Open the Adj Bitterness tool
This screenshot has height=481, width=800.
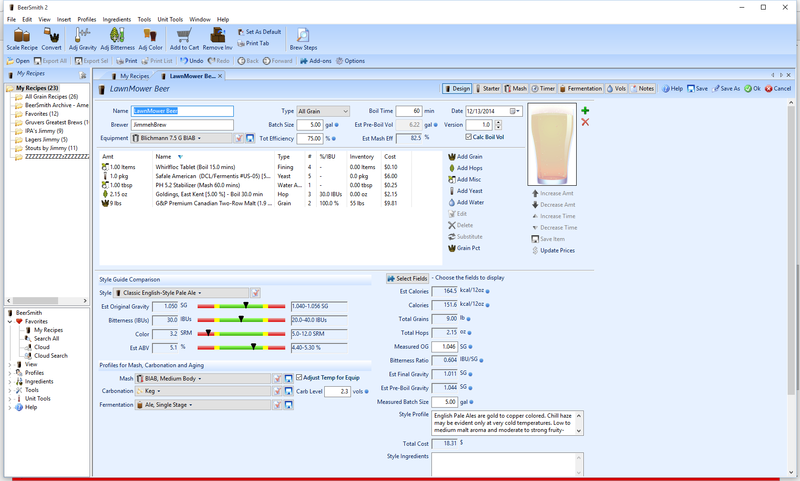117,39
